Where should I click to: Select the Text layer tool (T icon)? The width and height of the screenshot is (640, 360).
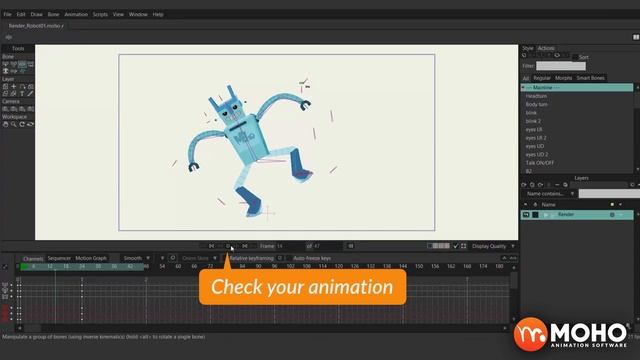pyautogui.click(x=22, y=94)
